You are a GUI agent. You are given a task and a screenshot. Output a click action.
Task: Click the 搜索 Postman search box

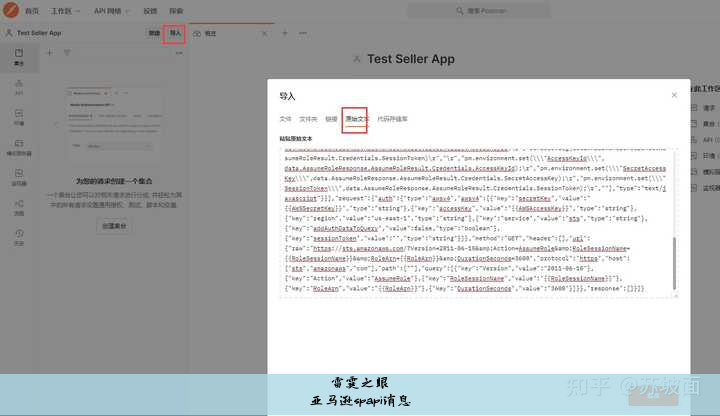point(478,11)
